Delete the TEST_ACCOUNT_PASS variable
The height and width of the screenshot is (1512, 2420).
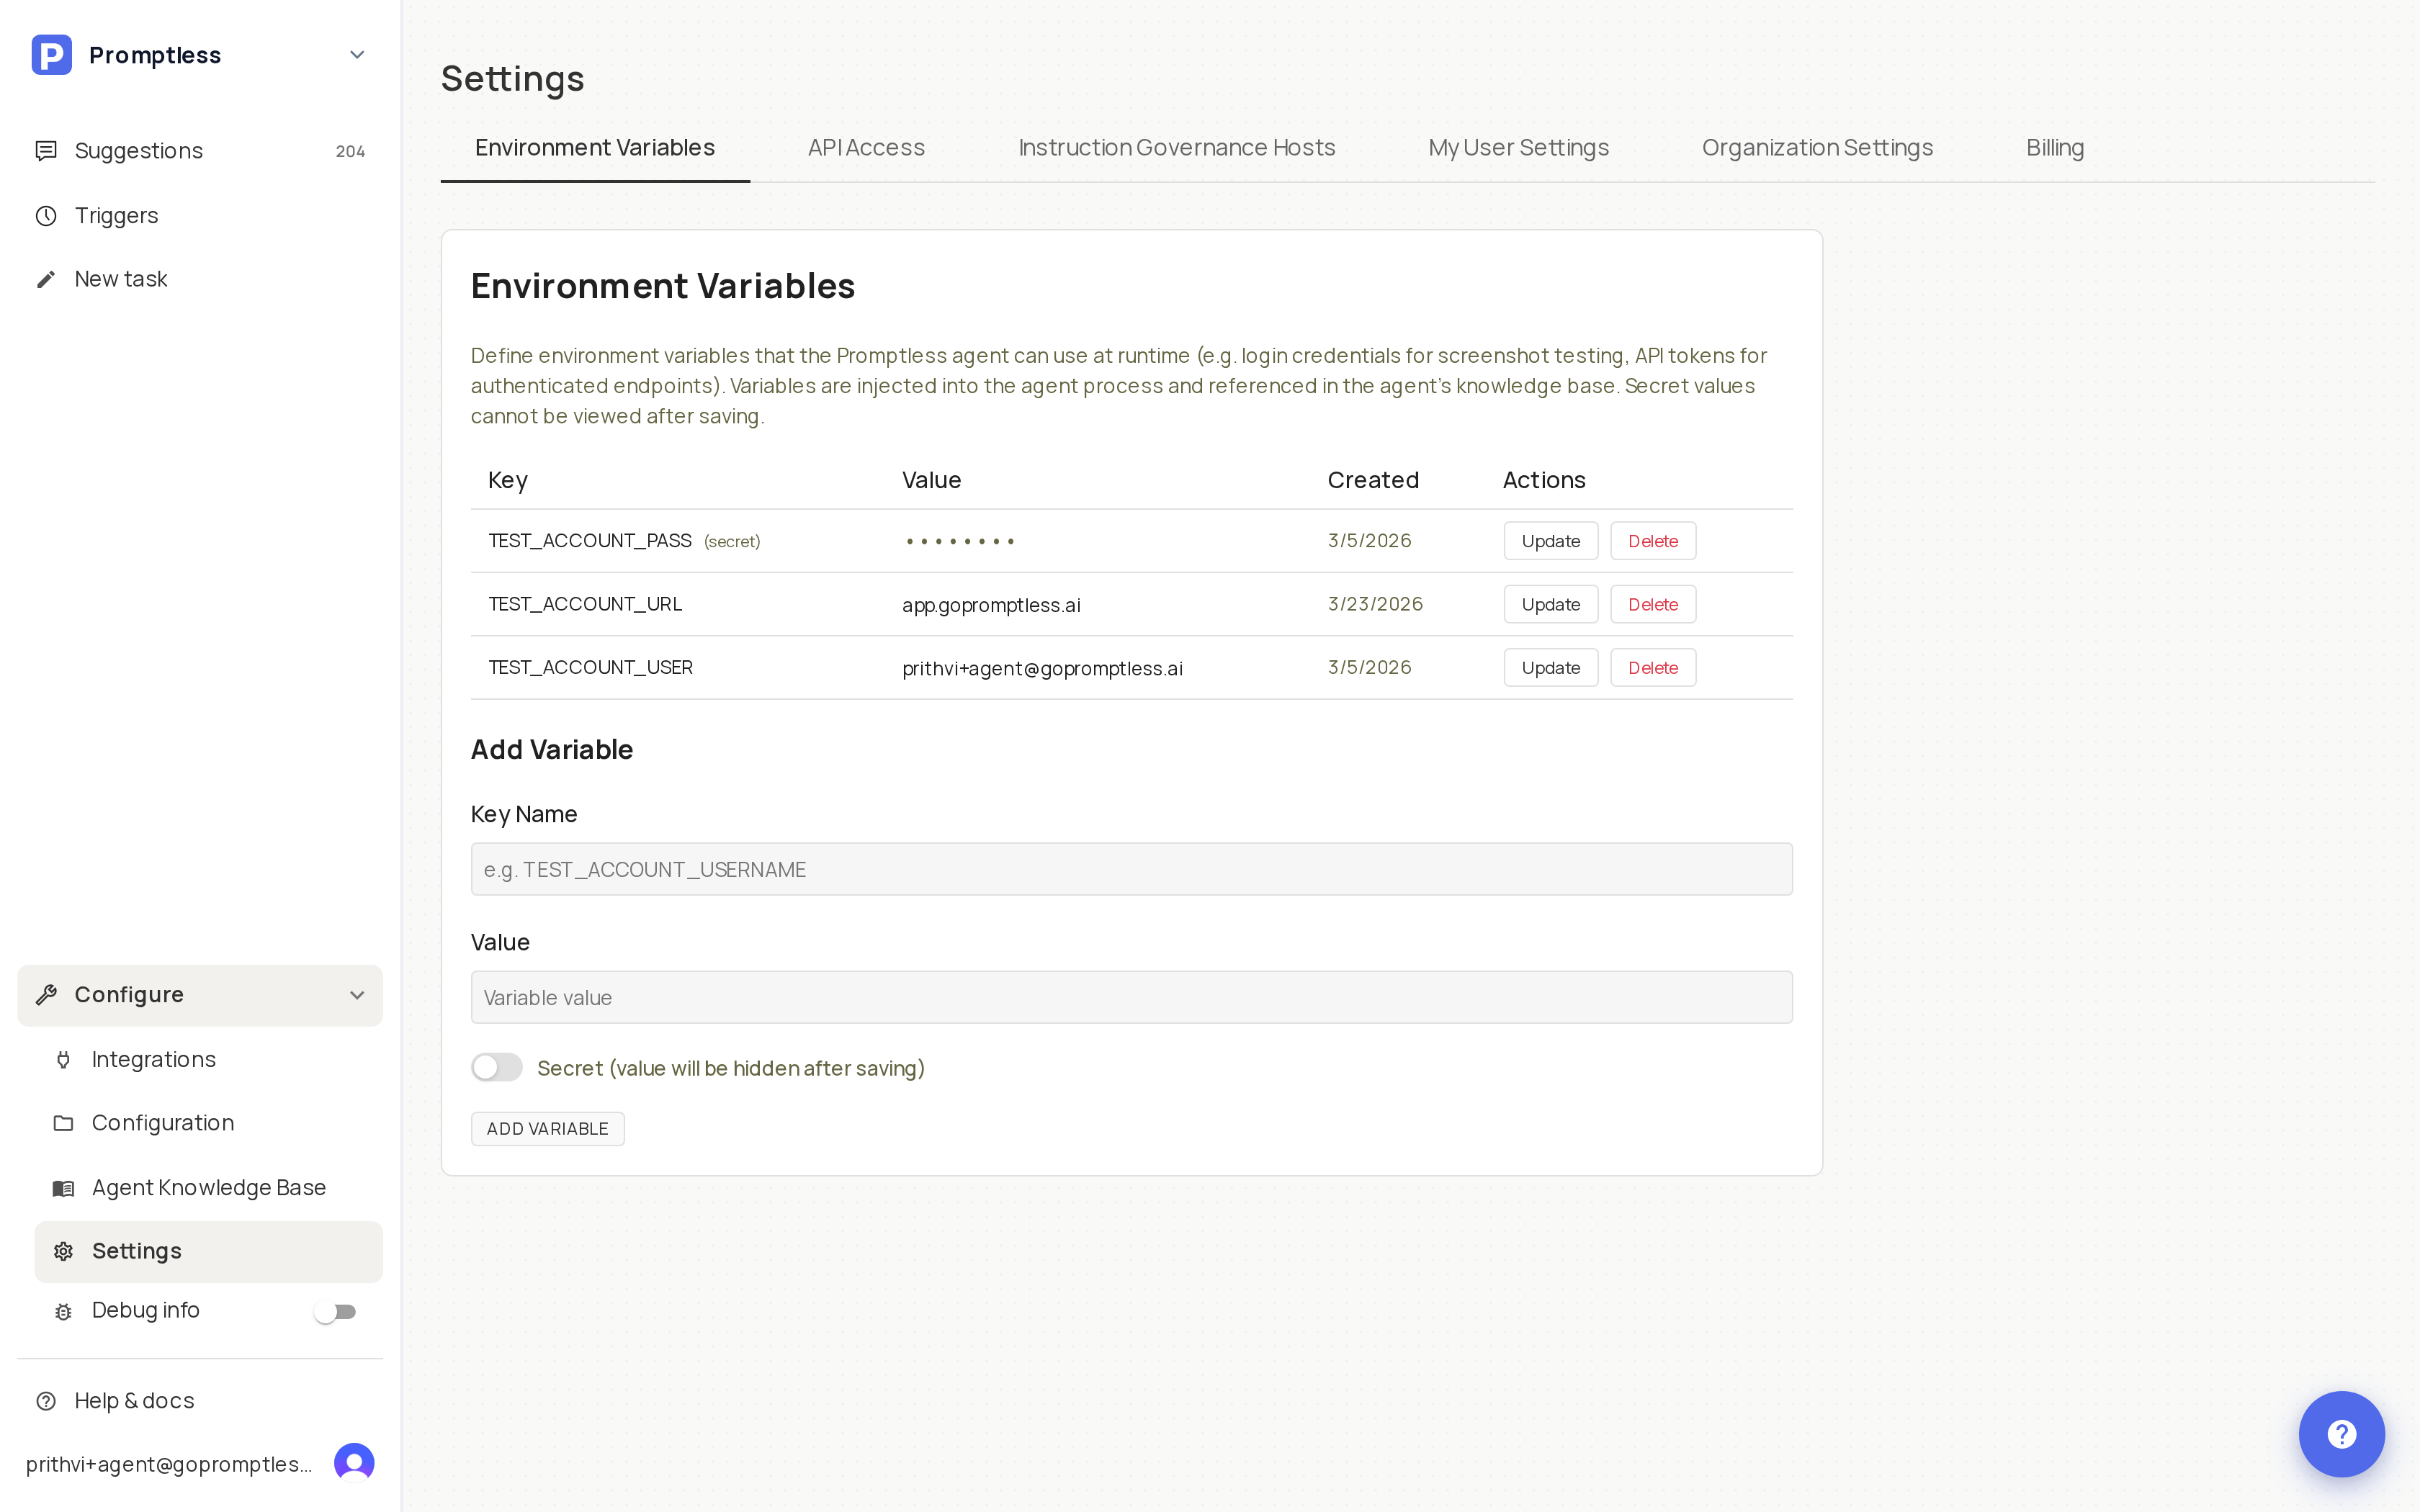1653,541
